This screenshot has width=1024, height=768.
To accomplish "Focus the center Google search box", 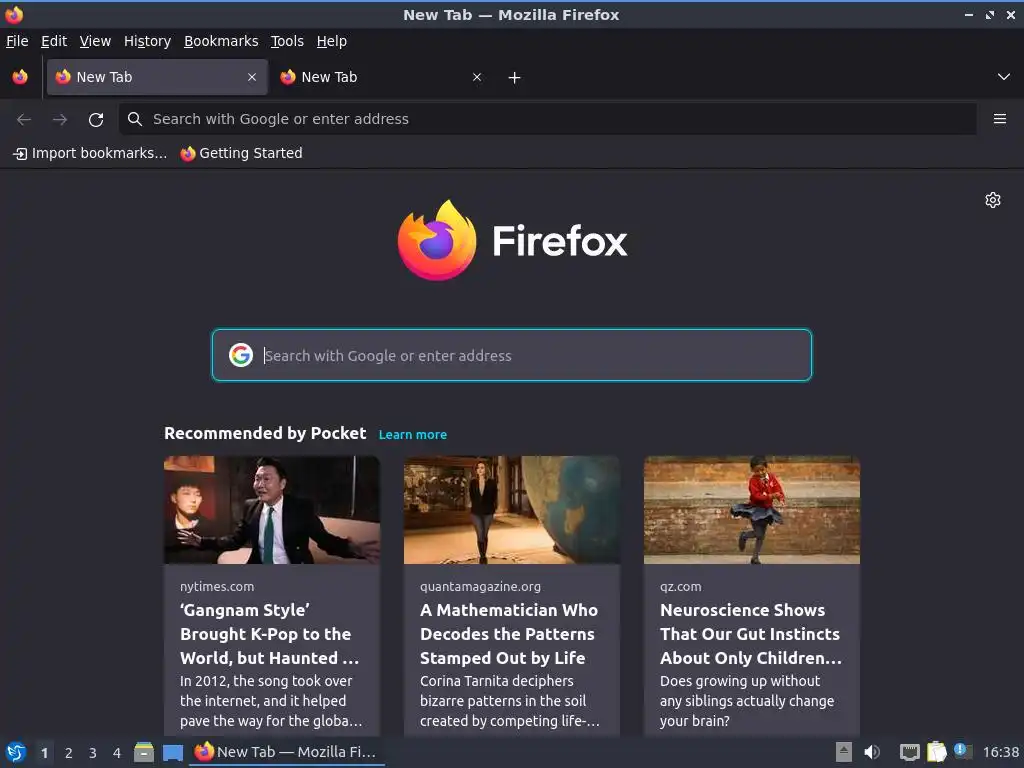I will click(x=512, y=355).
